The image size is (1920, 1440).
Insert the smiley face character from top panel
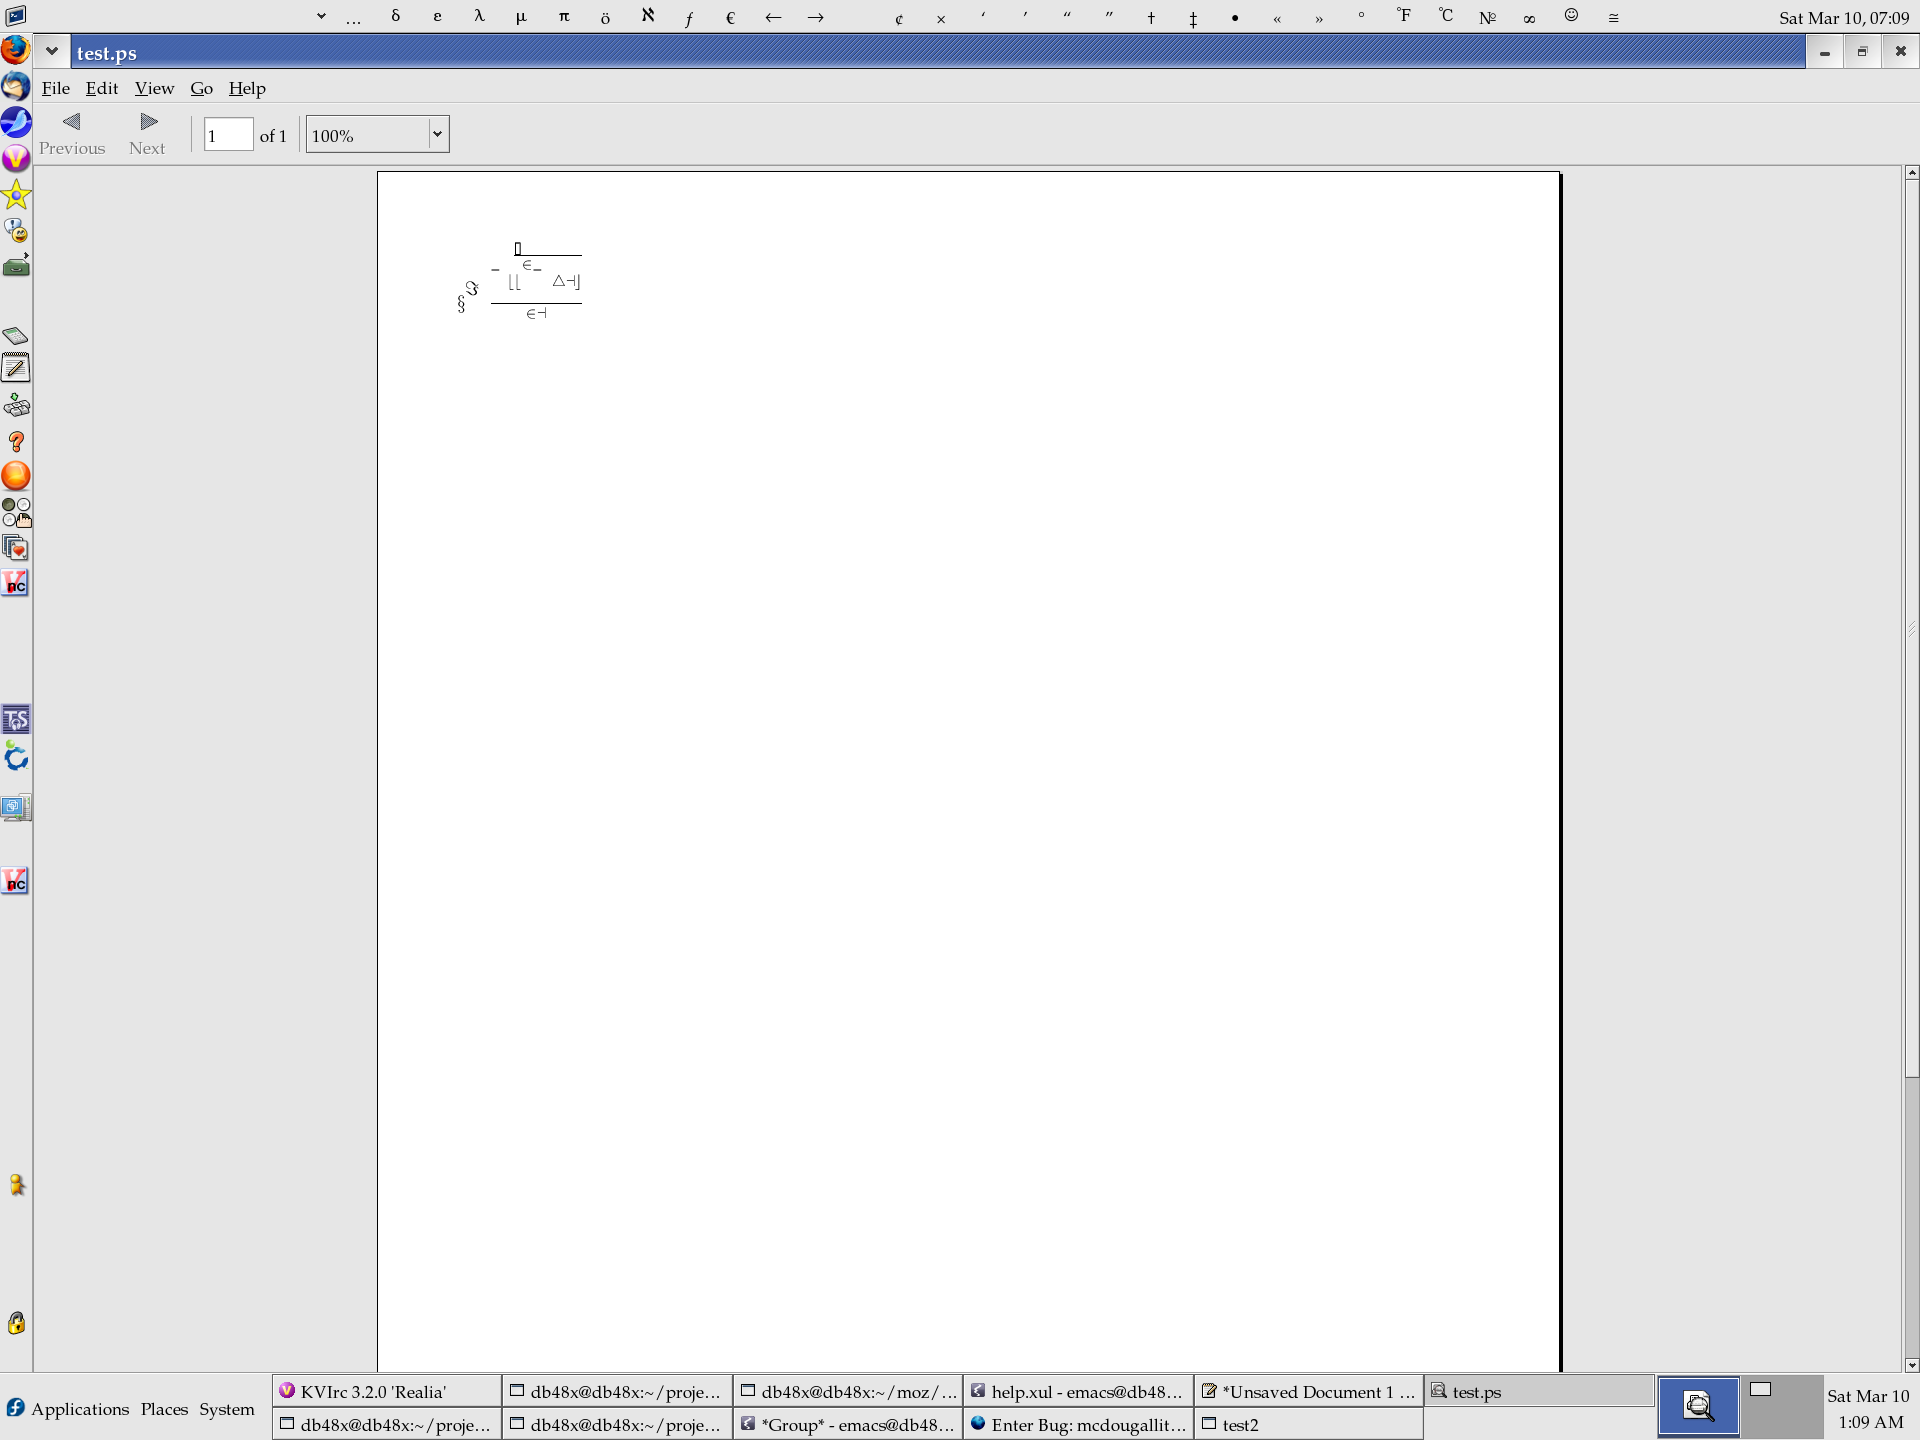[x=1571, y=16]
